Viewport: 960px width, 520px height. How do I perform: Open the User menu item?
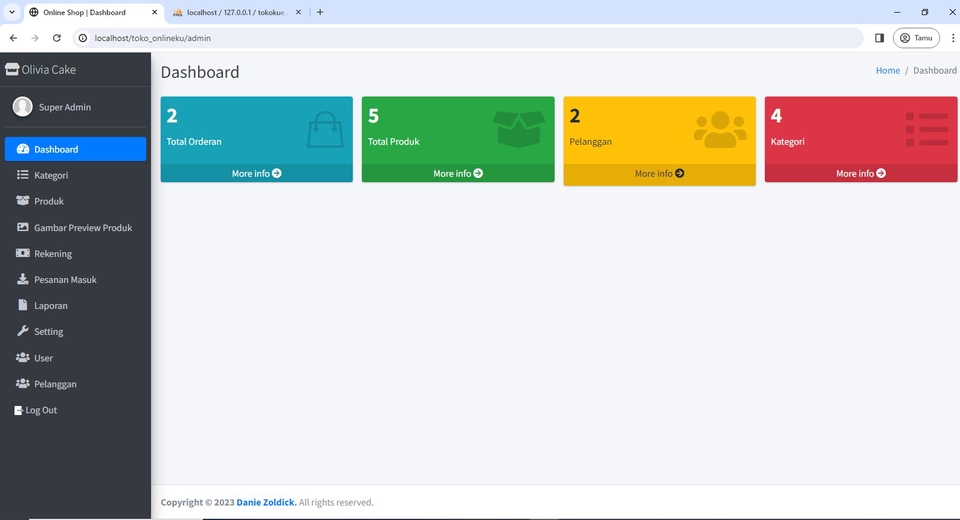pos(75,358)
